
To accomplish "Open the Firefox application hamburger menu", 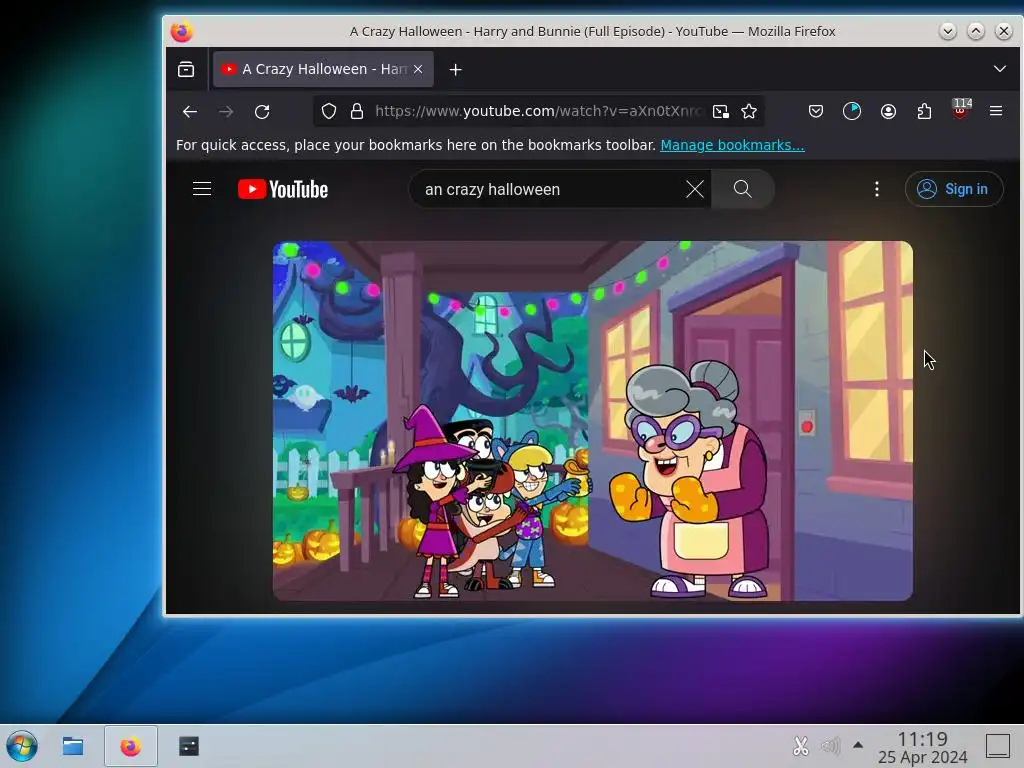I will click(x=996, y=112).
